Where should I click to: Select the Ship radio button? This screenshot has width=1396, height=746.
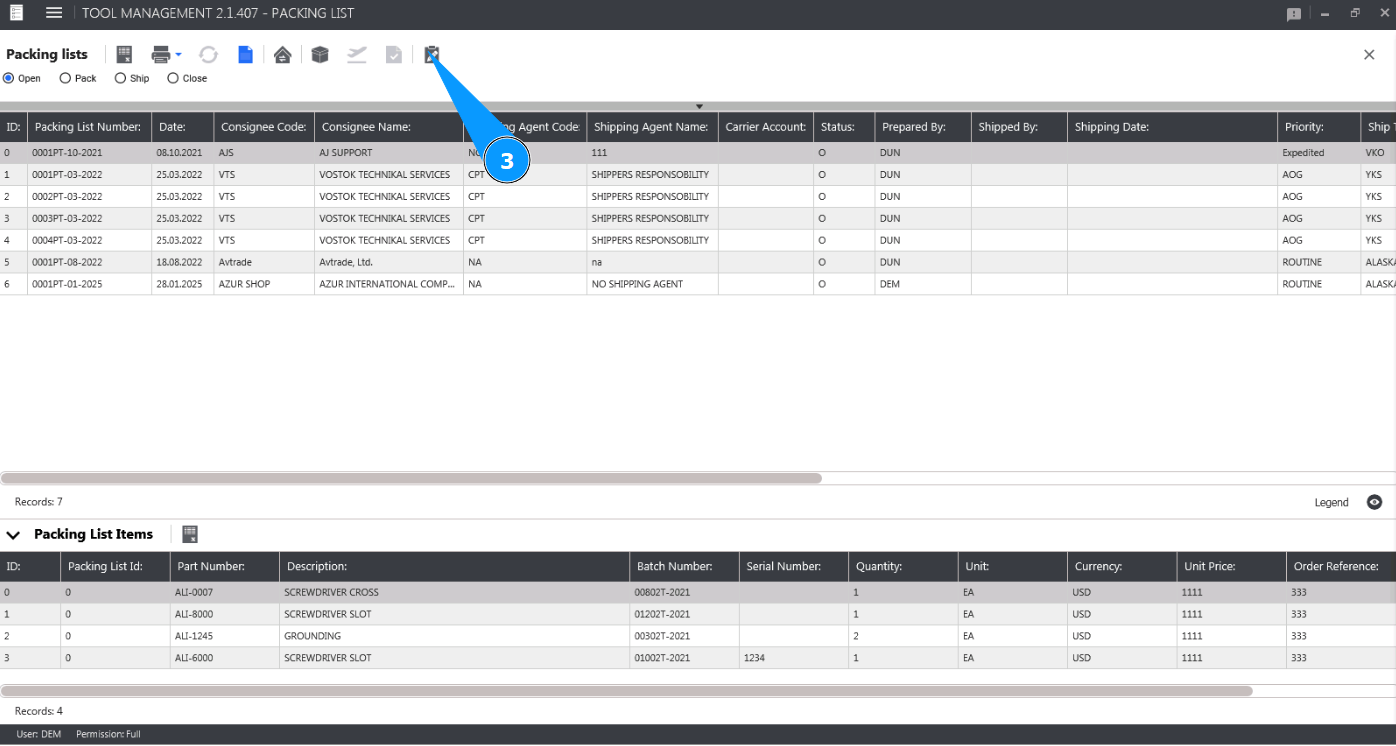(x=121, y=78)
